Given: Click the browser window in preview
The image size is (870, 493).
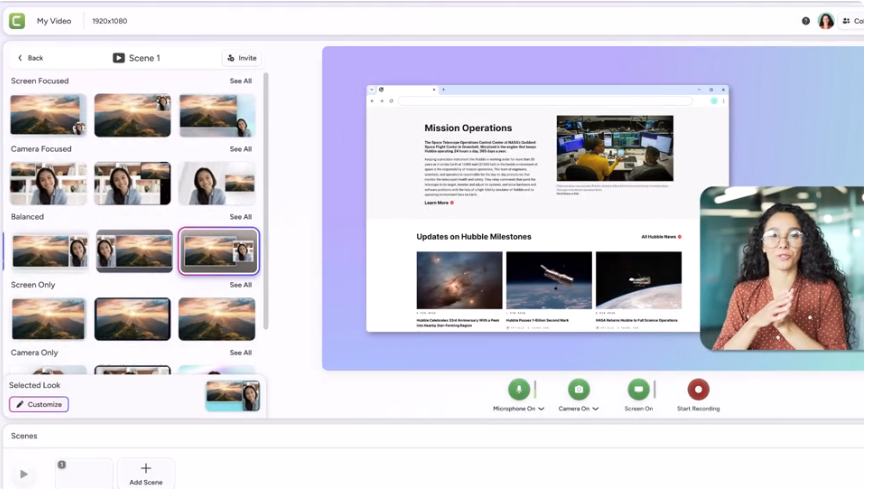Looking at the screenshot, I should (x=548, y=209).
